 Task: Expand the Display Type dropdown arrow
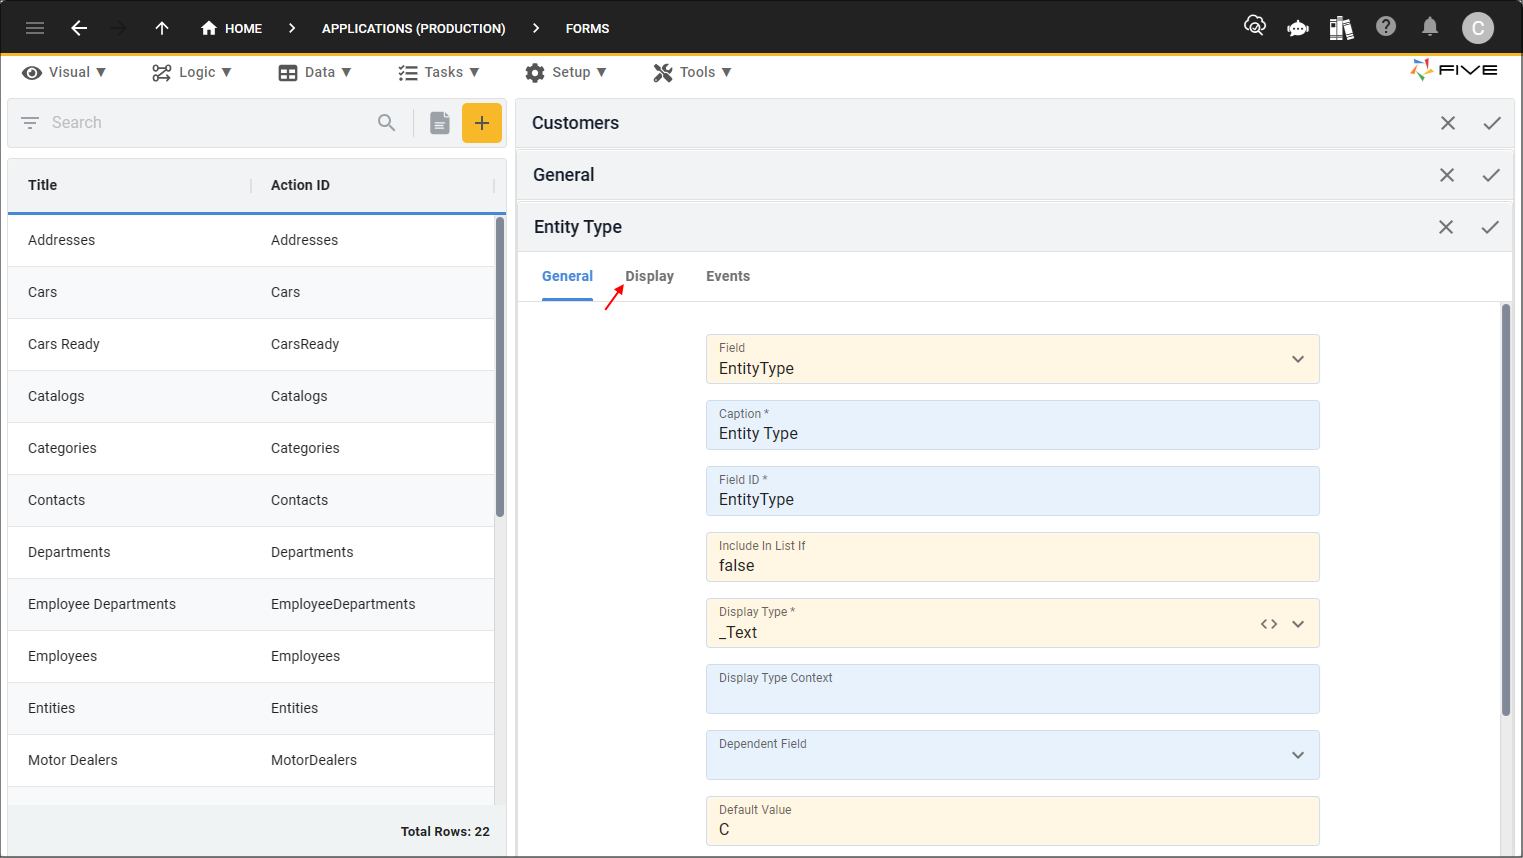pos(1298,624)
